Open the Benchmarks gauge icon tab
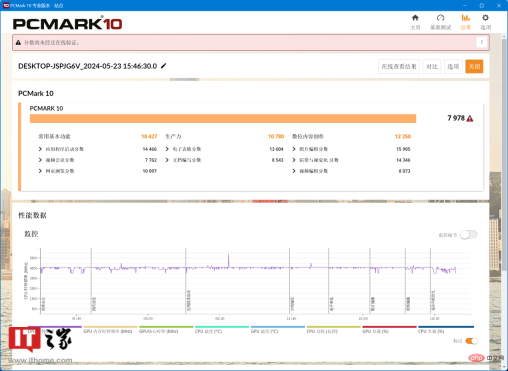Image resolution: width=508 pixels, height=371 pixels. (x=440, y=22)
